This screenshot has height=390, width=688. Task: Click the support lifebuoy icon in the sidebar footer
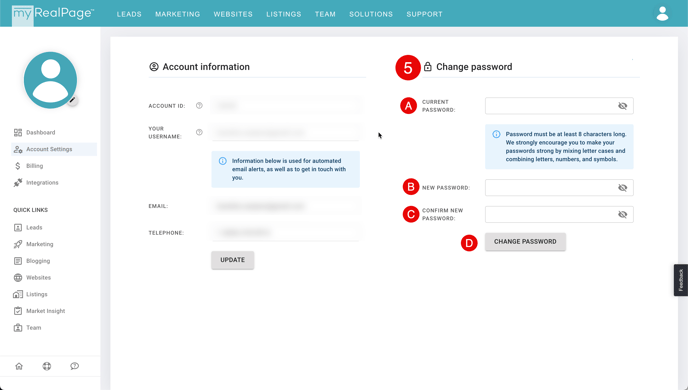[47, 366]
